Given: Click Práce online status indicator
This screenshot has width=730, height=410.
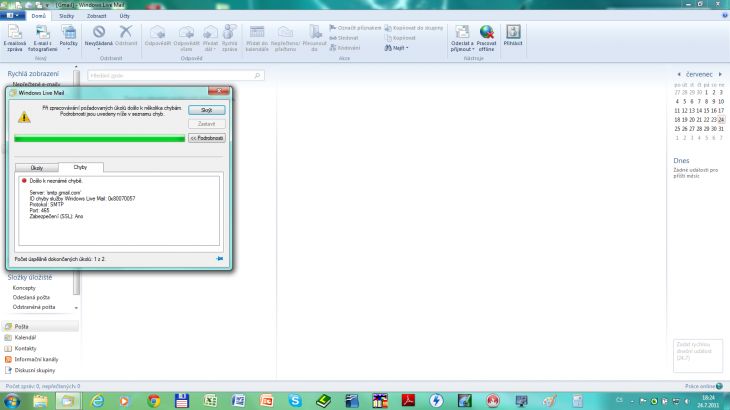Looking at the screenshot, I should [x=703, y=386].
